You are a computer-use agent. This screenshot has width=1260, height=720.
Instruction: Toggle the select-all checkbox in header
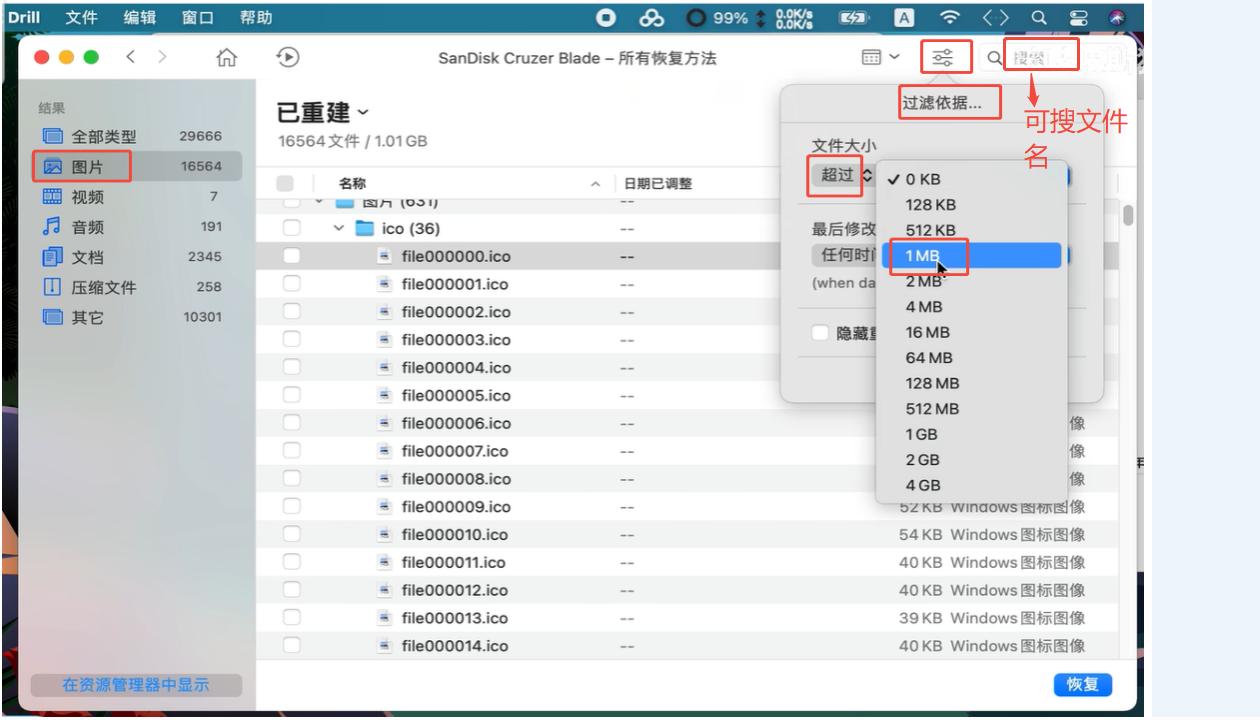coord(285,184)
